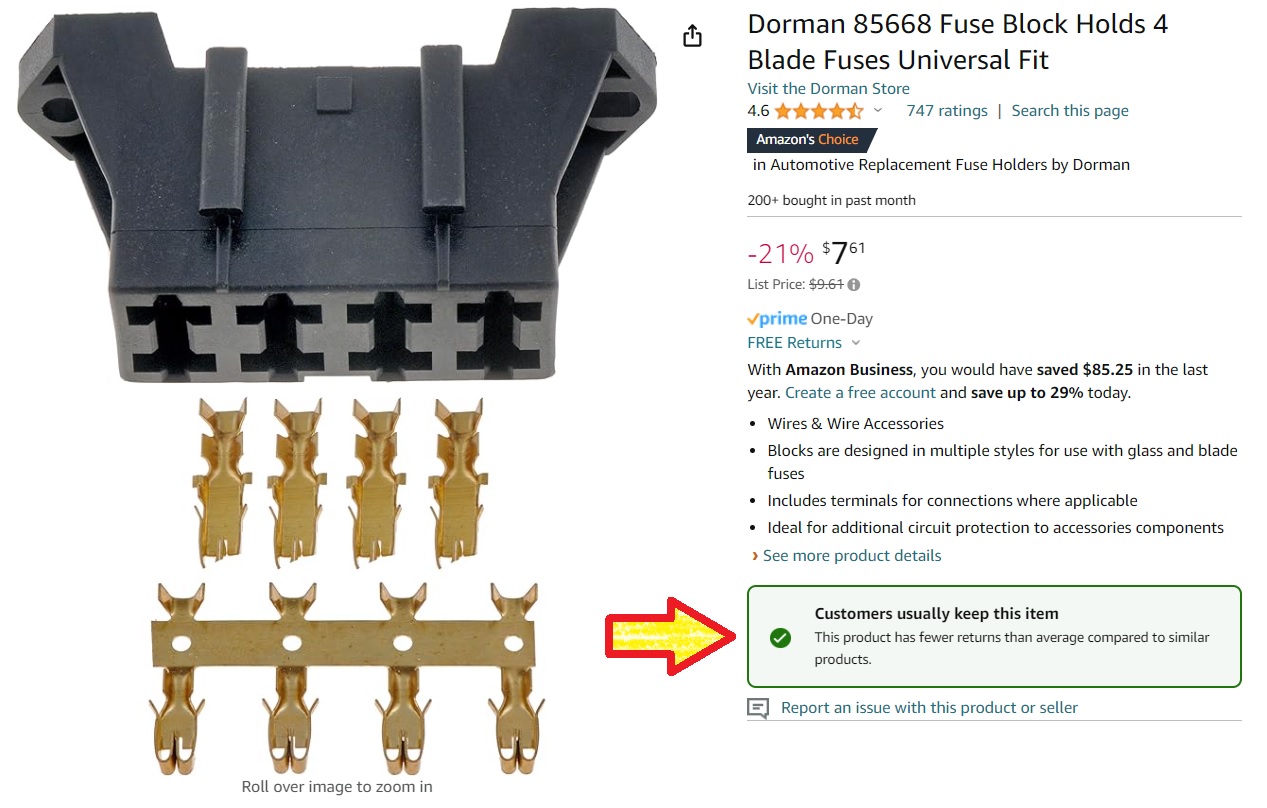Image resolution: width=1267 pixels, height=808 pixels.
Task: Click Create a free account link
Action: coord(861,393)
